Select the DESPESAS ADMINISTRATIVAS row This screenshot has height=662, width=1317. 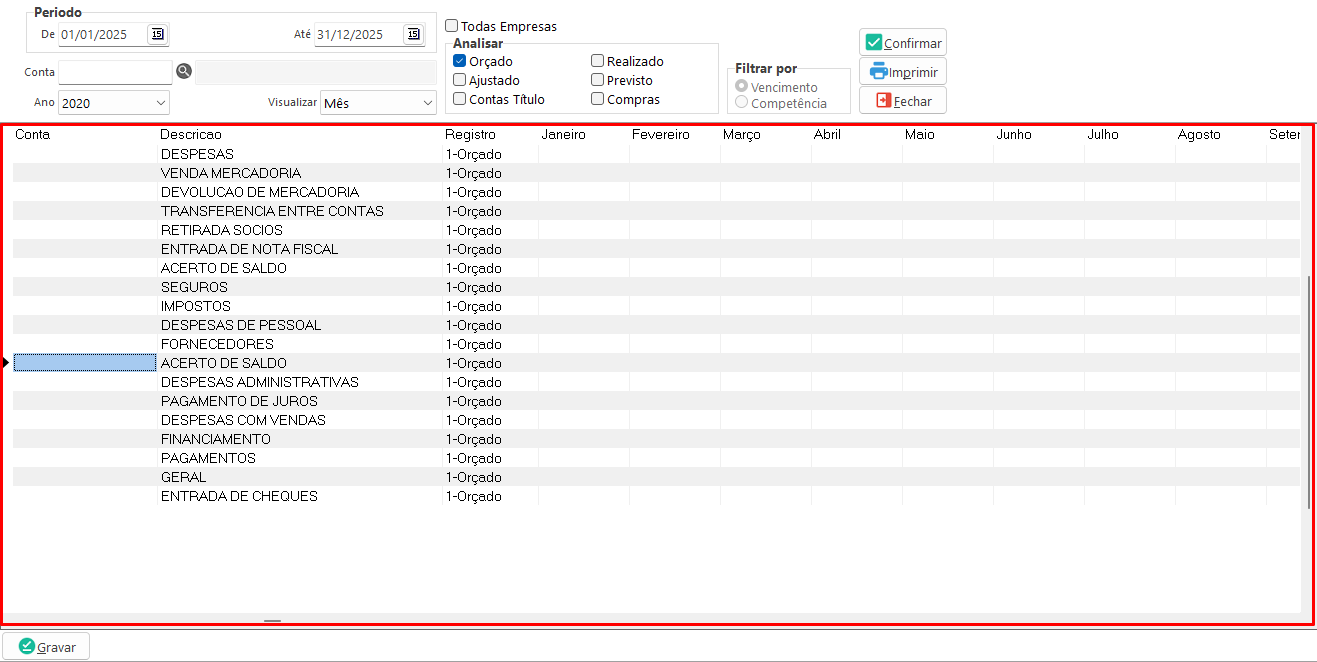click(x=259, y=382)
